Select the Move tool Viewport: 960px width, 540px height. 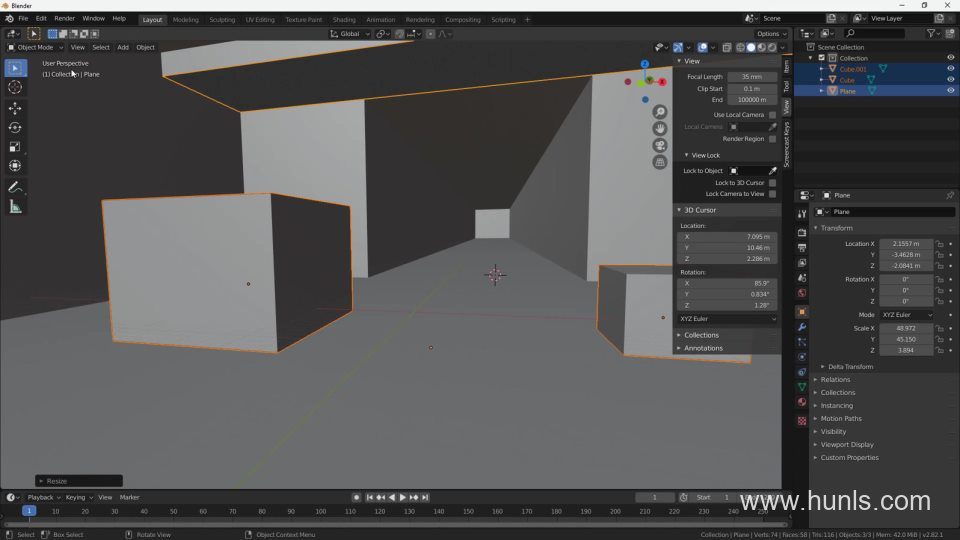tap(15, 108)
